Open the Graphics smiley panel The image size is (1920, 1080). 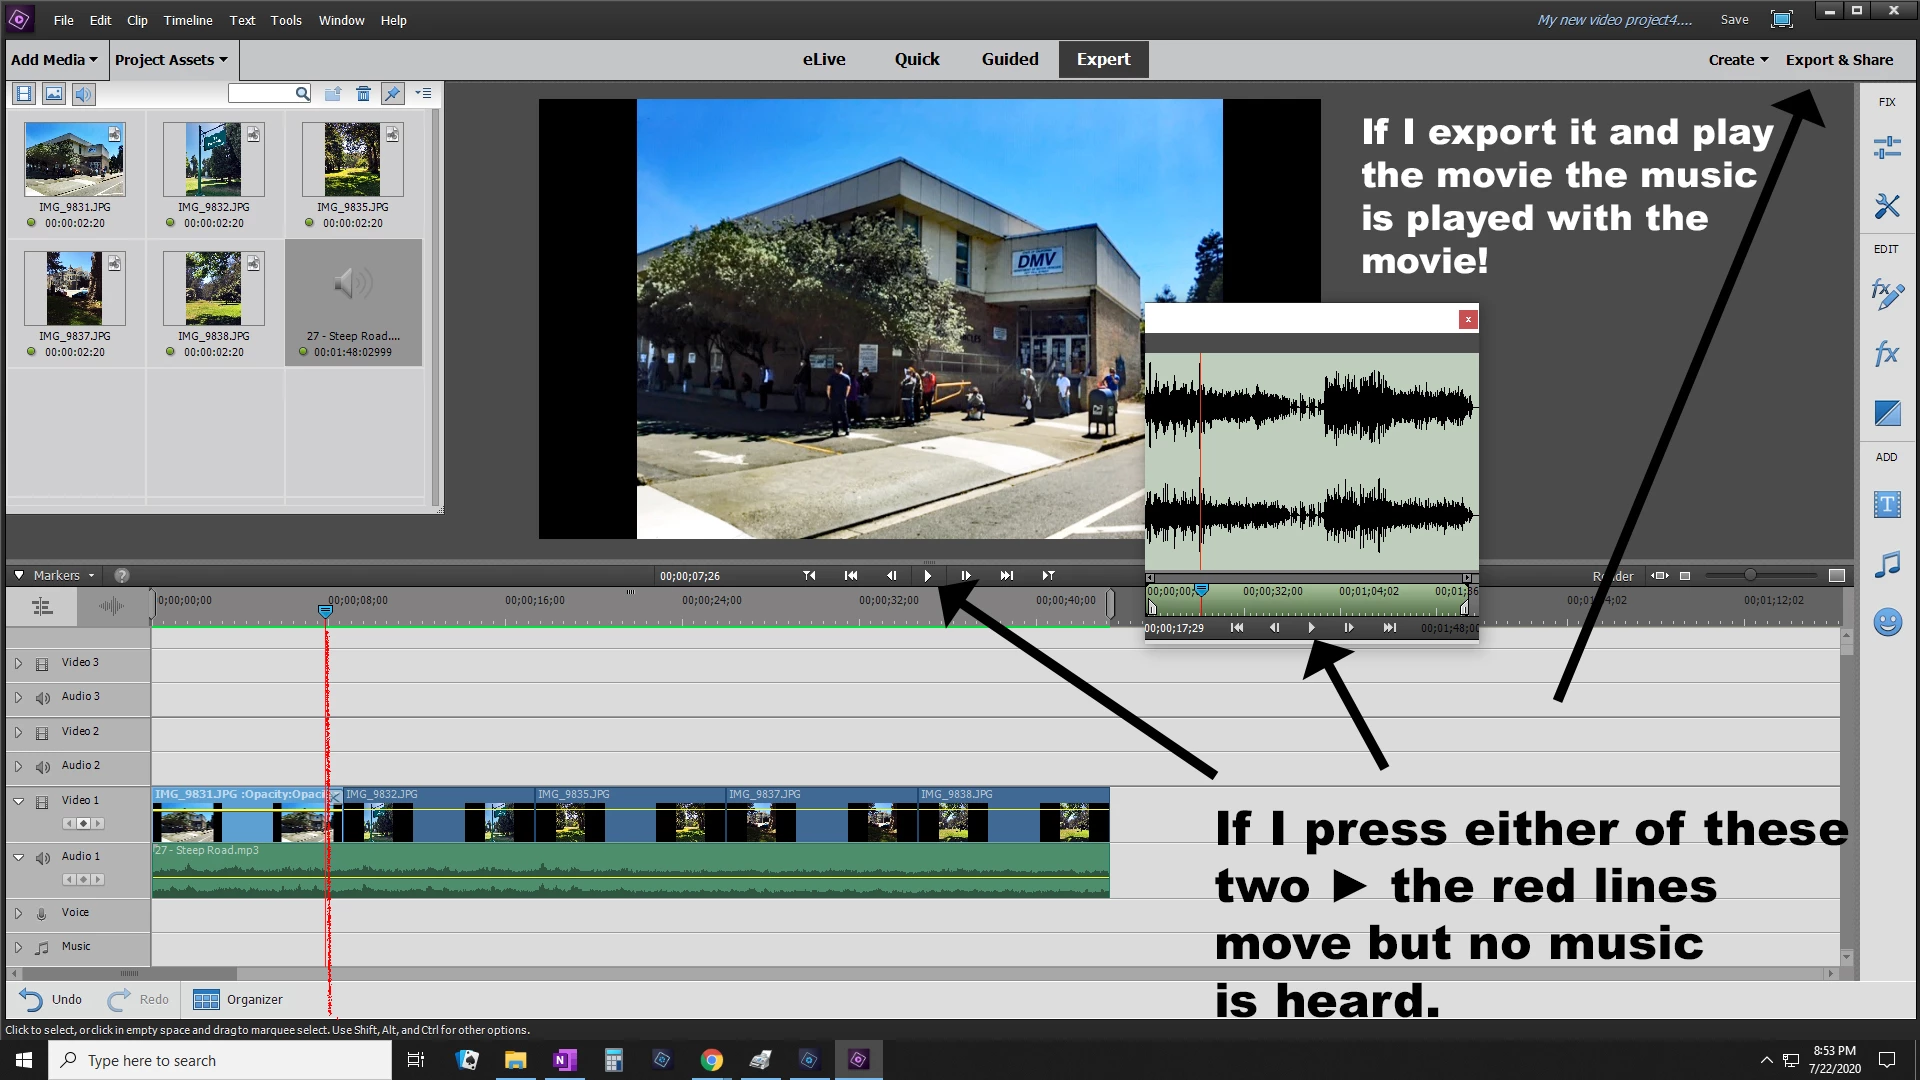tap(1886, 623)
